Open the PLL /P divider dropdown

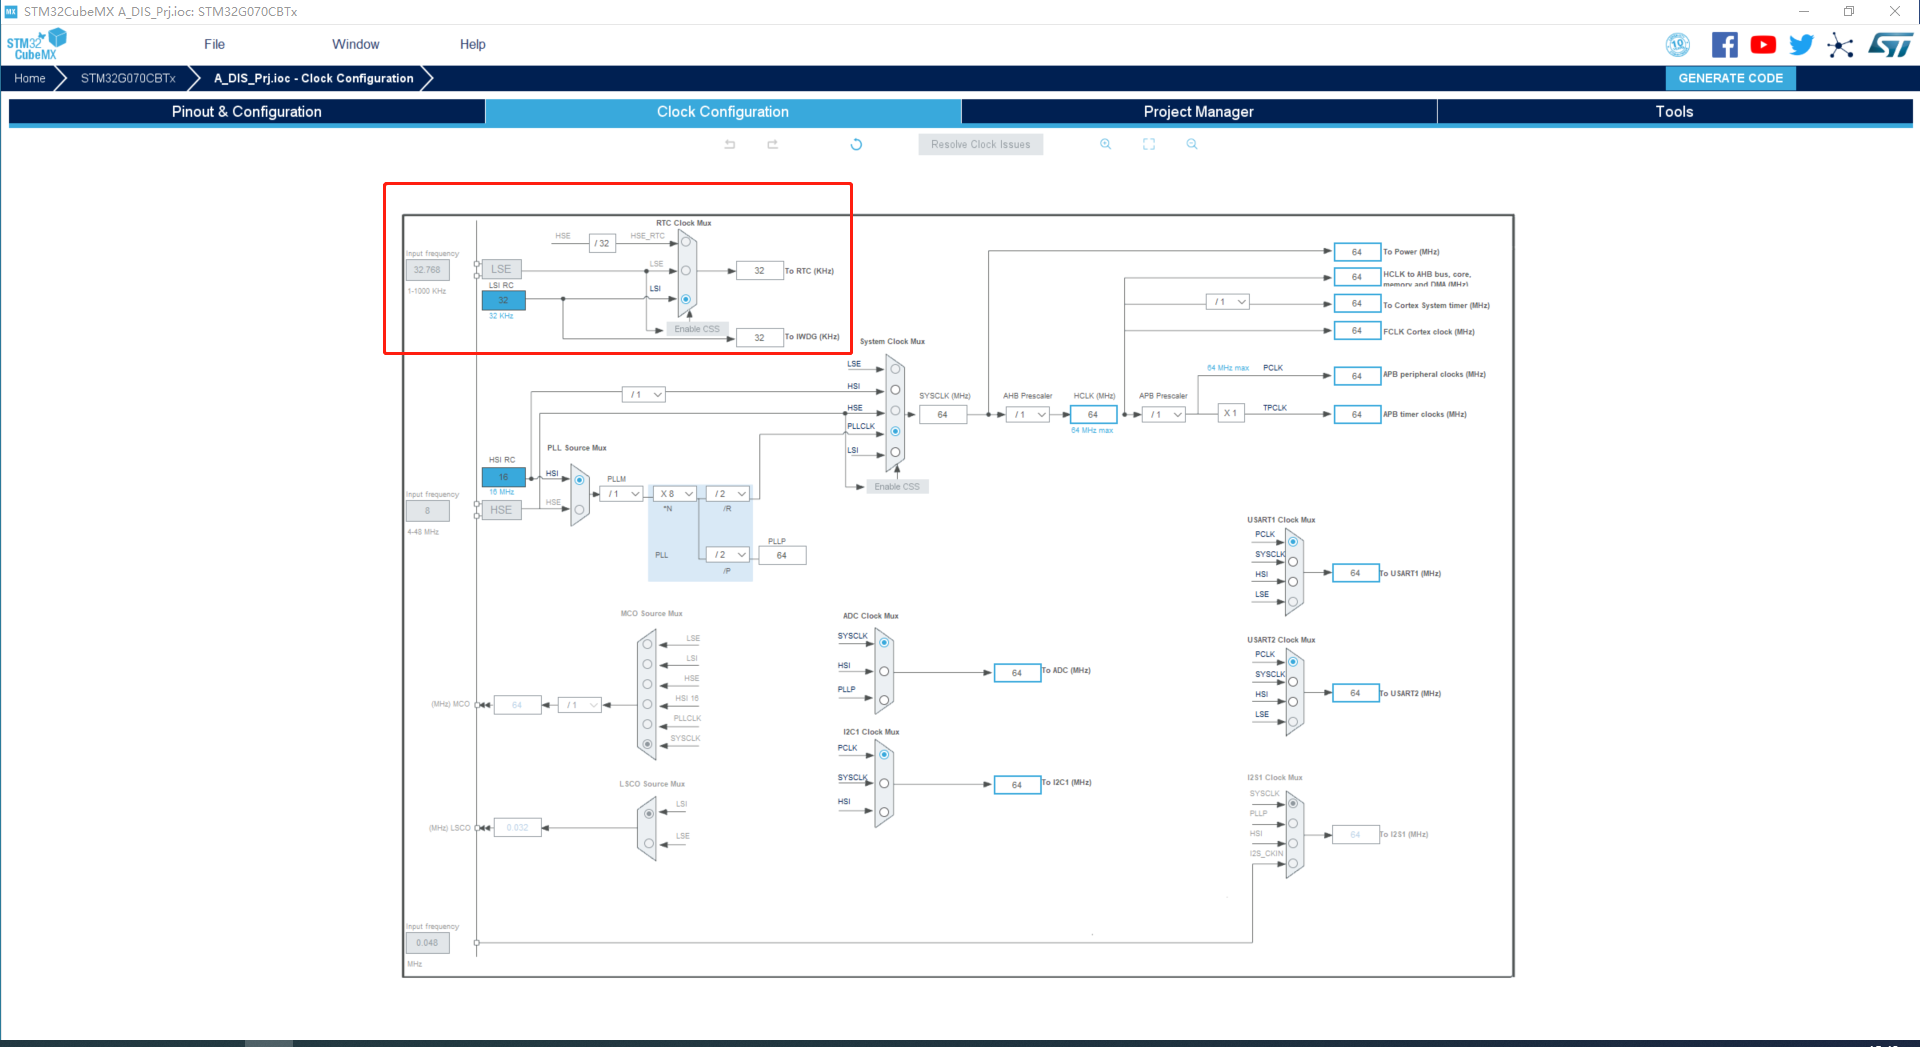(728, 555)
